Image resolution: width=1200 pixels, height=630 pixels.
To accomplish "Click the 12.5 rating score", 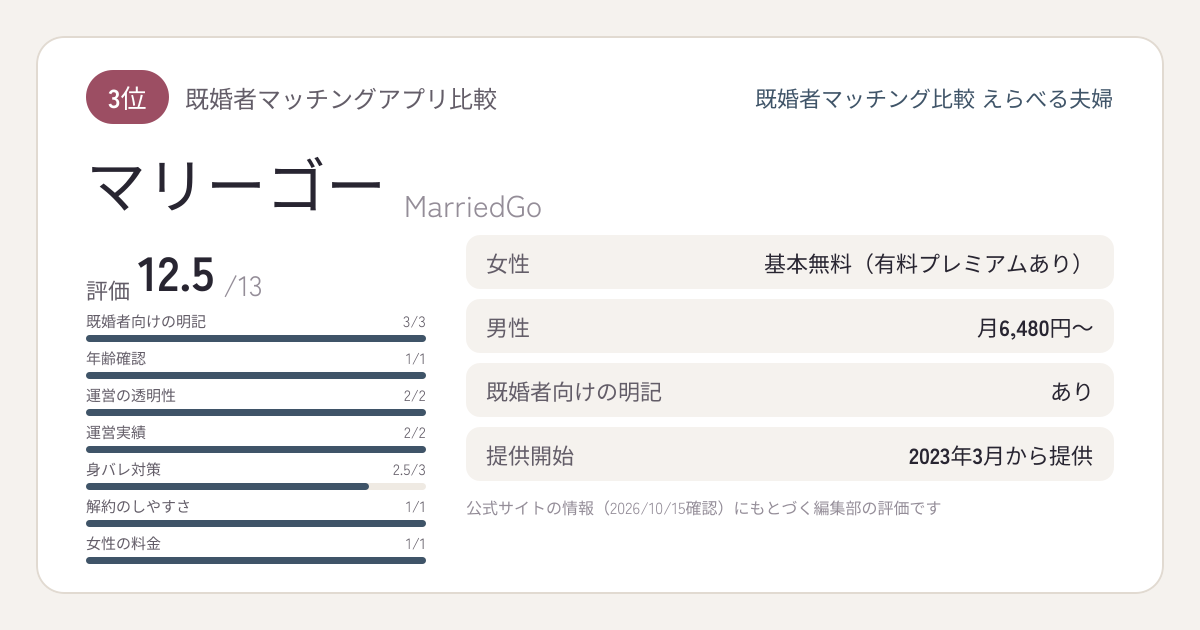I will 175,275.
